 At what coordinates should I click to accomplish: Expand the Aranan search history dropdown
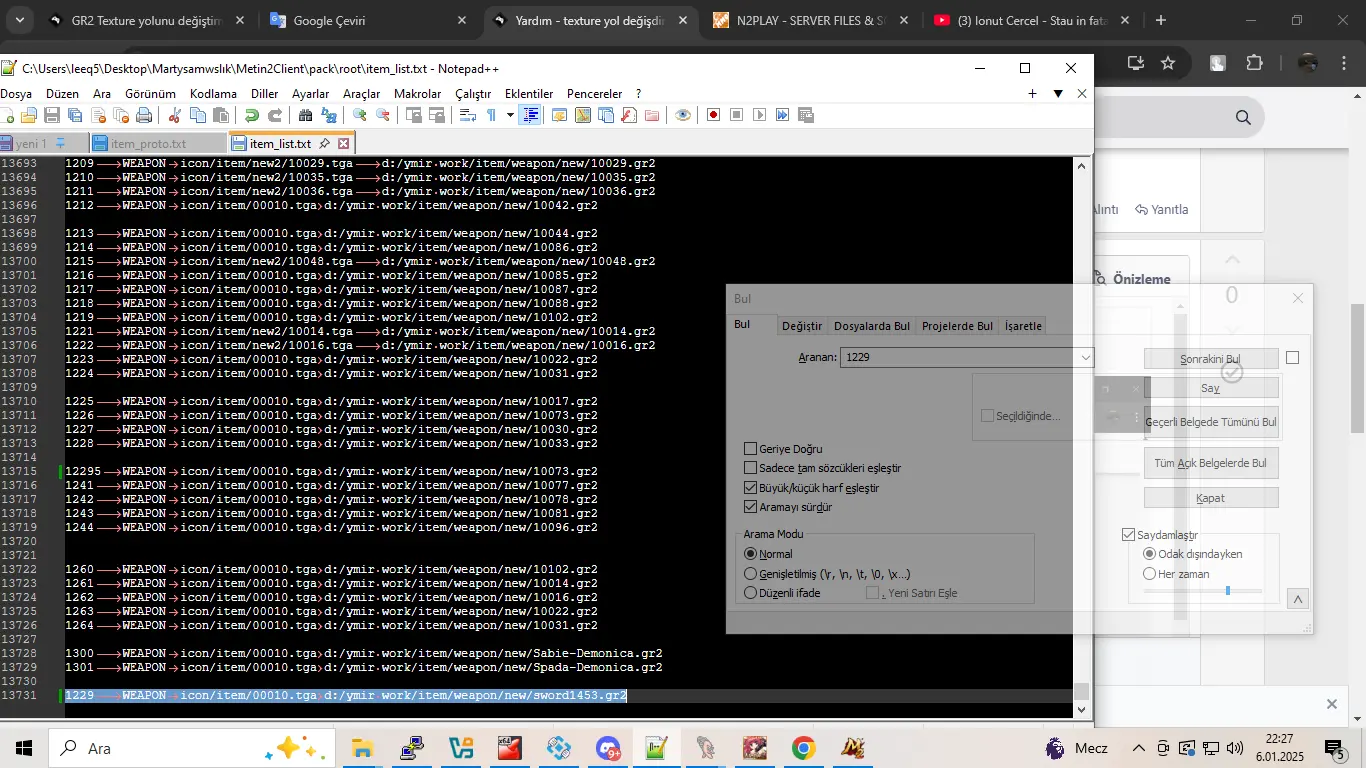coord(1085,357)
